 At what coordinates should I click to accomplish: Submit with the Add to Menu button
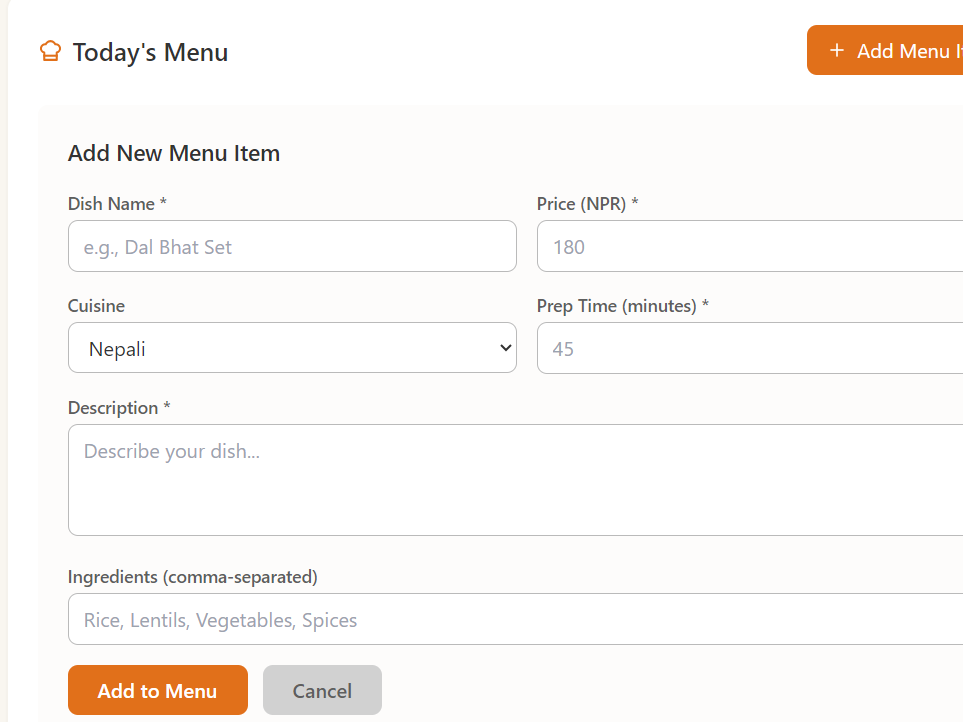point(157,690)
